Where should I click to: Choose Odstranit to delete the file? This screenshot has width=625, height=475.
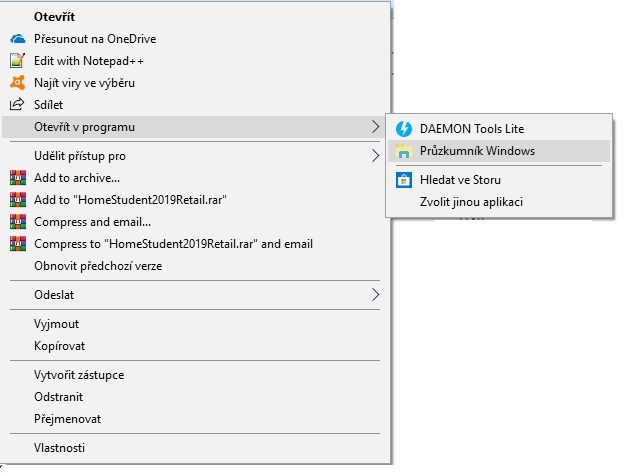click(195, 396)
